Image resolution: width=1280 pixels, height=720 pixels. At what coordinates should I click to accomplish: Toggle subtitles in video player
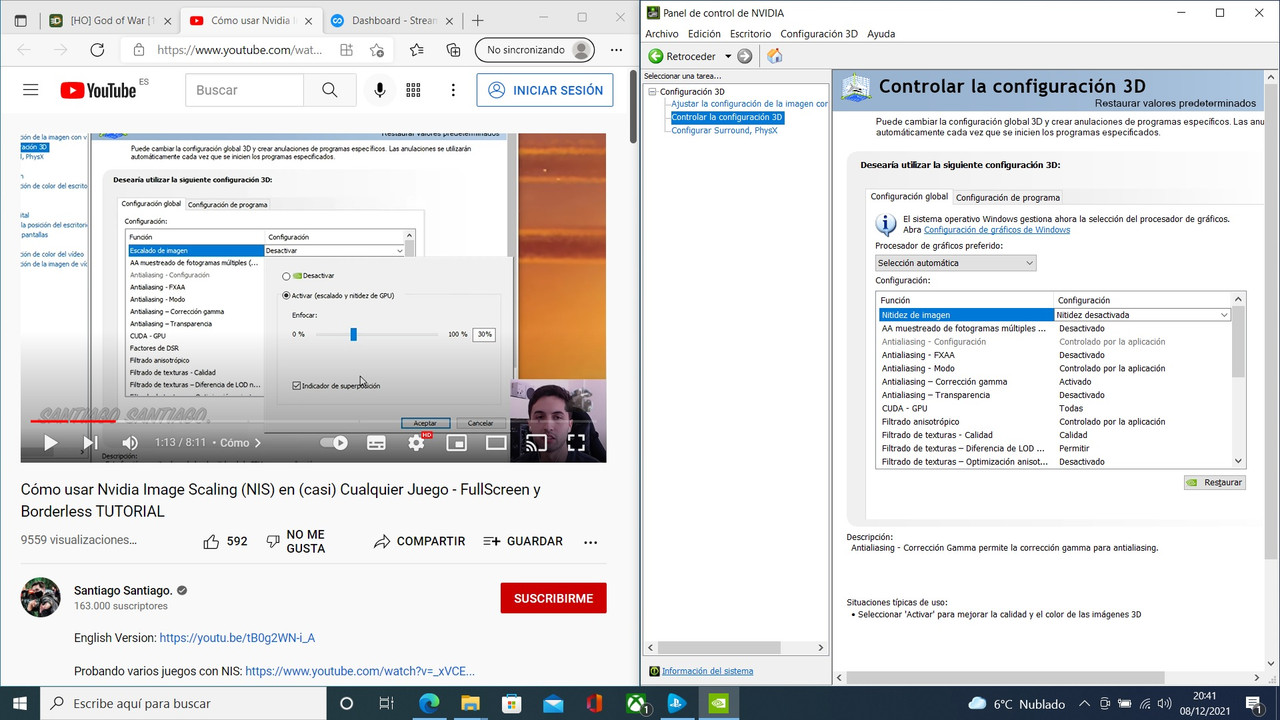[376, 442]
